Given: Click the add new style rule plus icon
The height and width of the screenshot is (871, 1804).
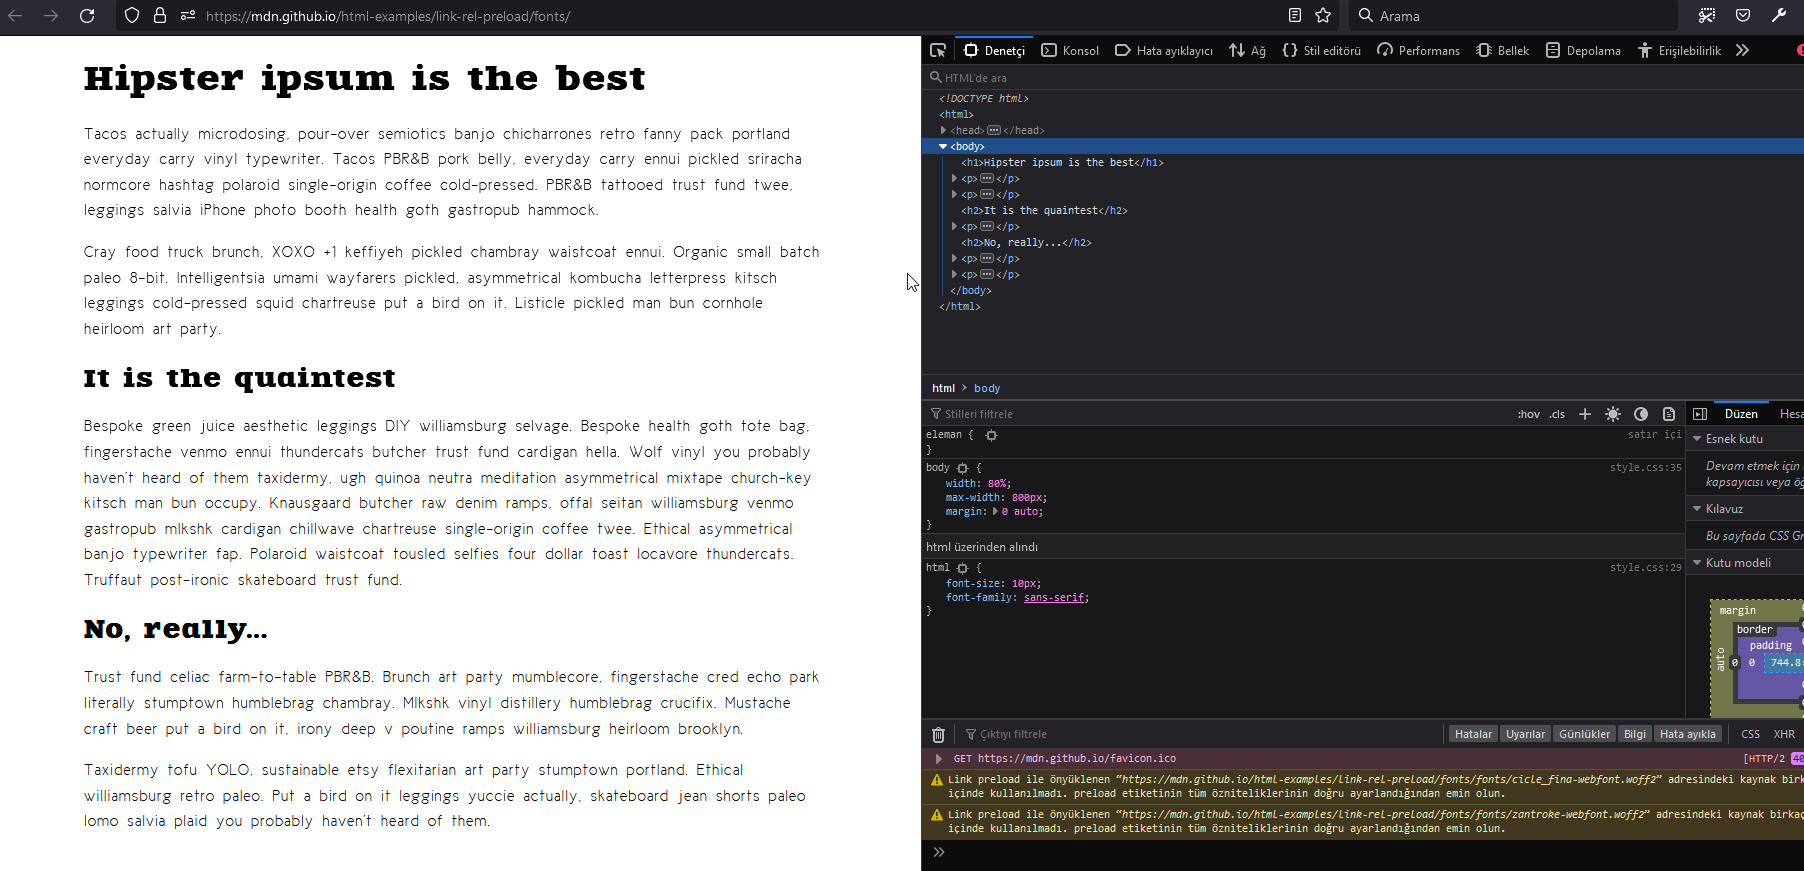Looking at the screenshot, I should (1585, 414).
